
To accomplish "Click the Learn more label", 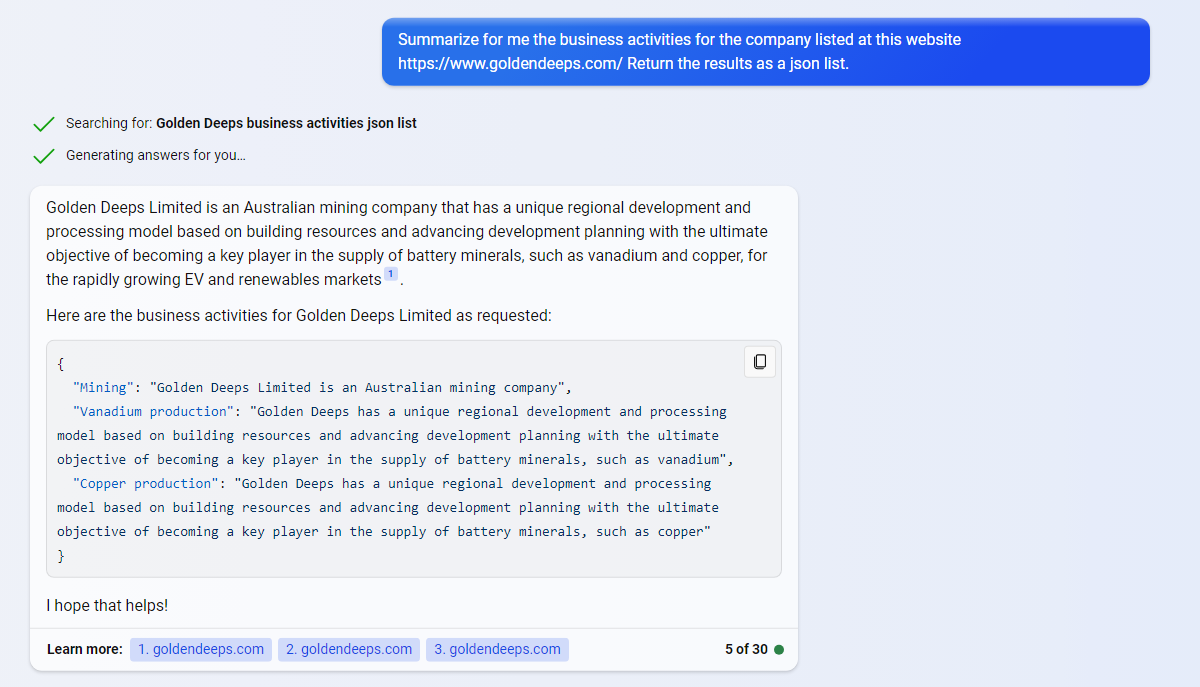I will [x=85, y=650].
